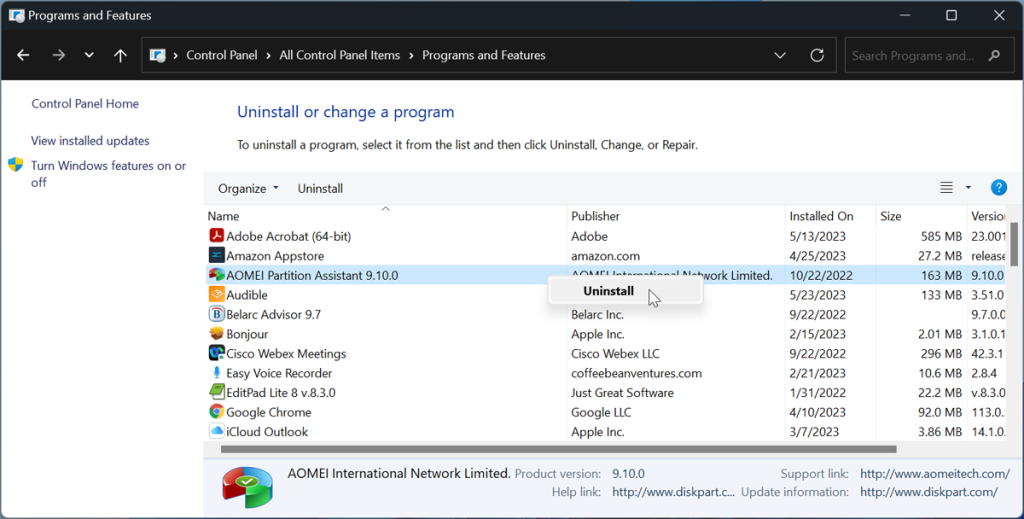1024x519 pixels.
Task: Select the Cisco Webex Meetings name
Action: [286, 354]
